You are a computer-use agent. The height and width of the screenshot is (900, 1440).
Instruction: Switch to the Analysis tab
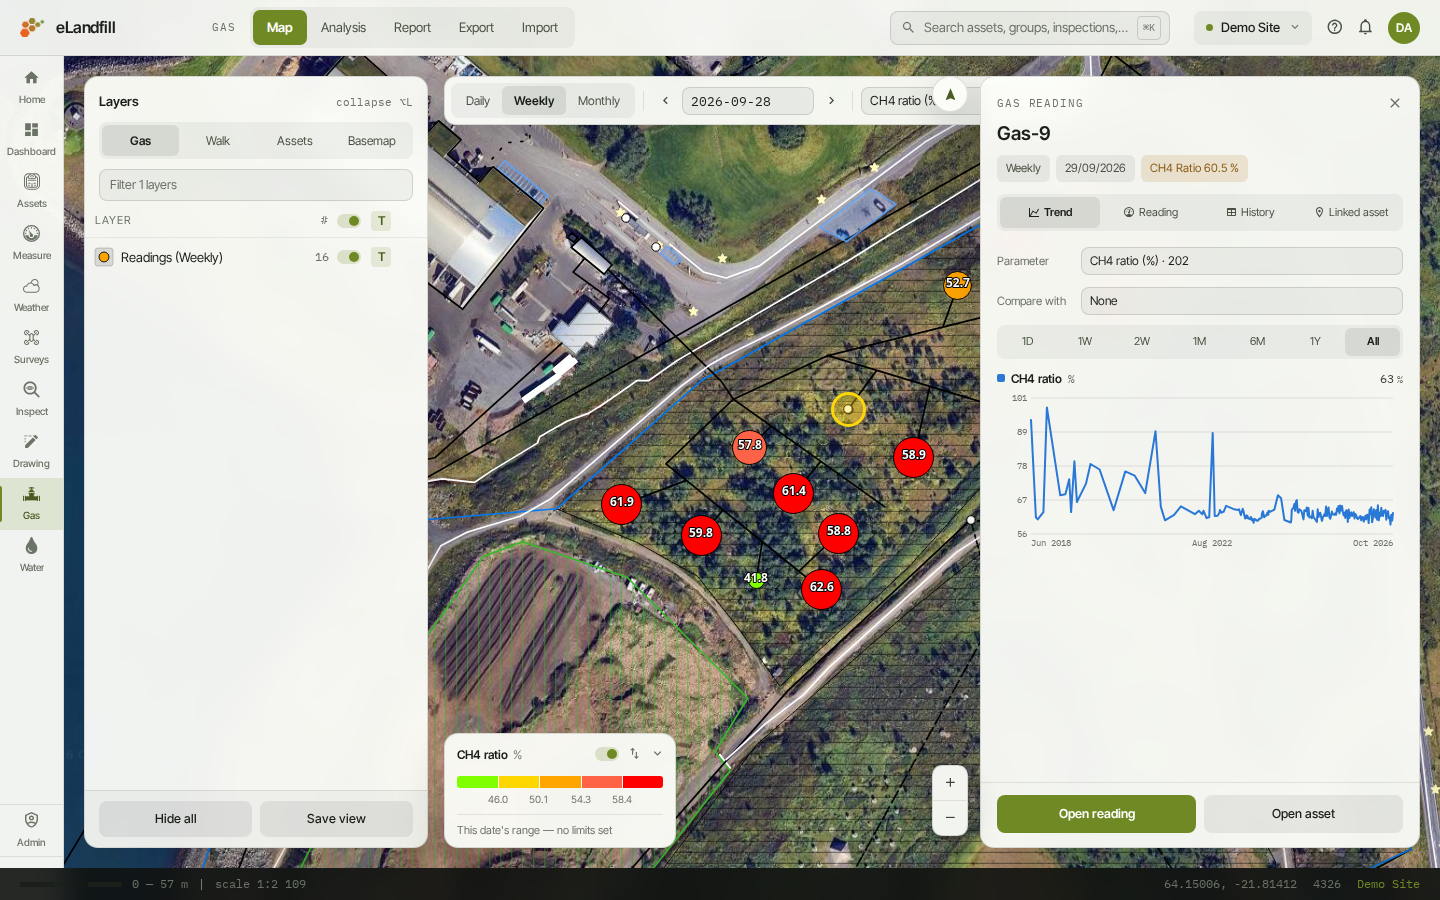coord(343,28)
